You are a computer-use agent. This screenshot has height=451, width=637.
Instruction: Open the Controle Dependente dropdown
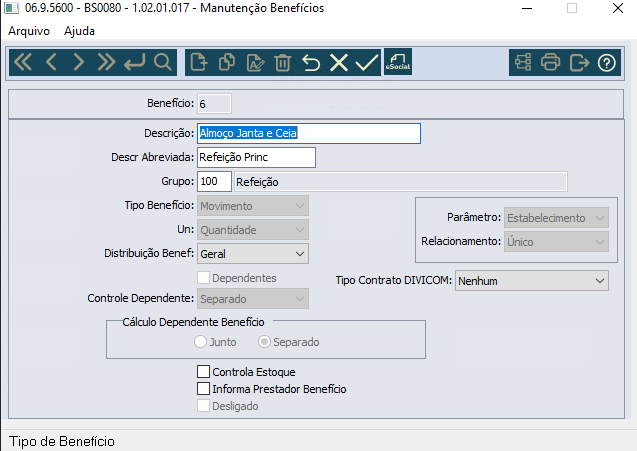pos(253,299)
